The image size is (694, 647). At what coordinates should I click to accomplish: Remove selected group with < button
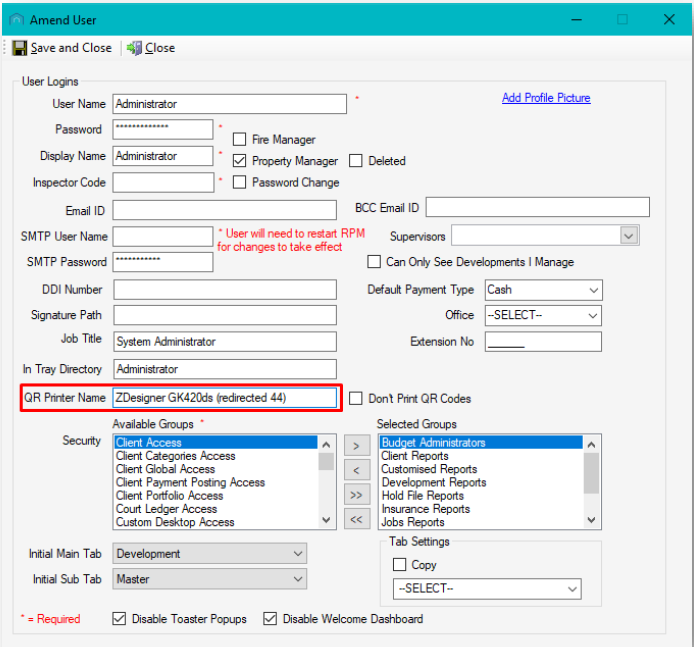(x=357, y=470)
